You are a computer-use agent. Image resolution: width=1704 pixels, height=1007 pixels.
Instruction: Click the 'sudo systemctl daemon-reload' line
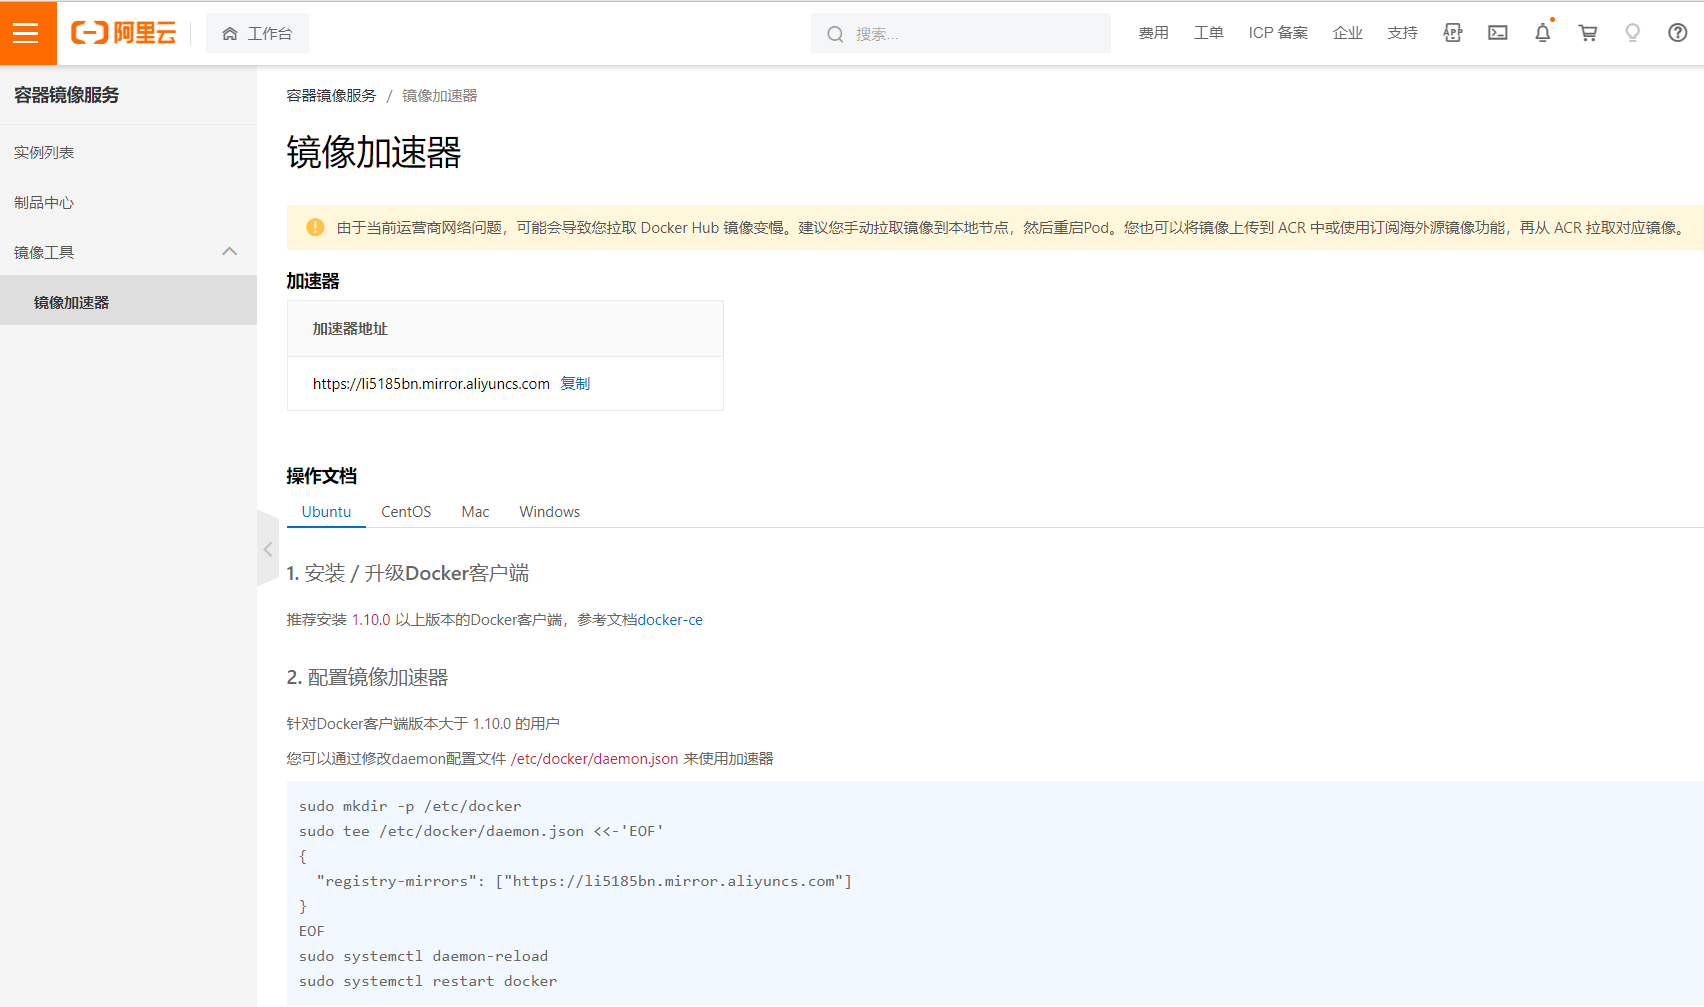point(423,956)
